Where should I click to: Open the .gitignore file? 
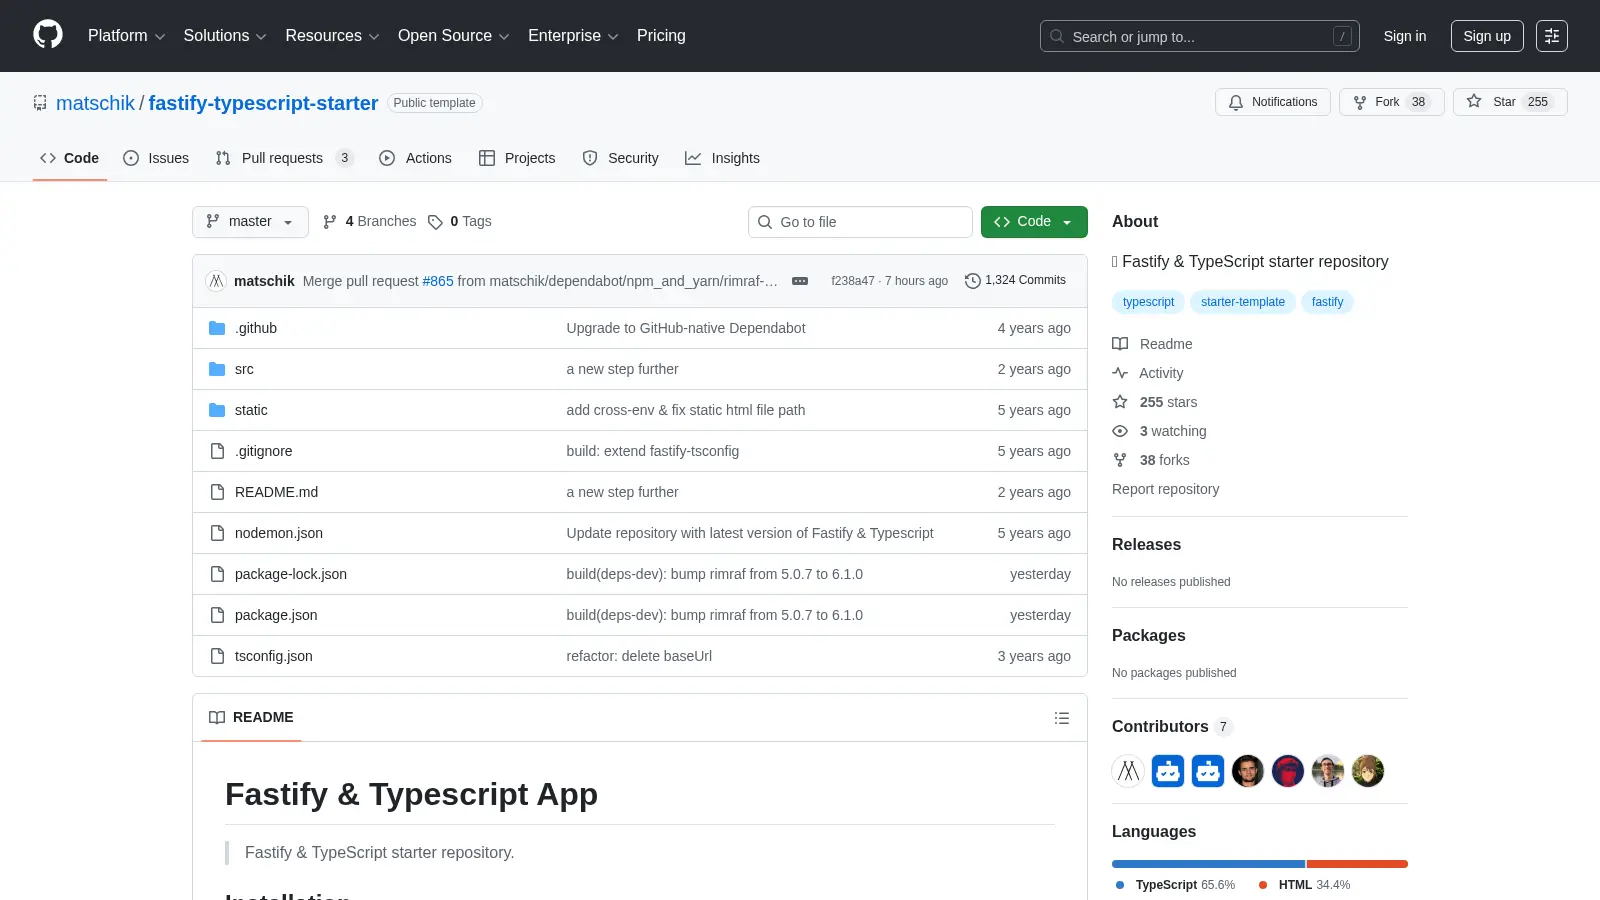(264, 451)
